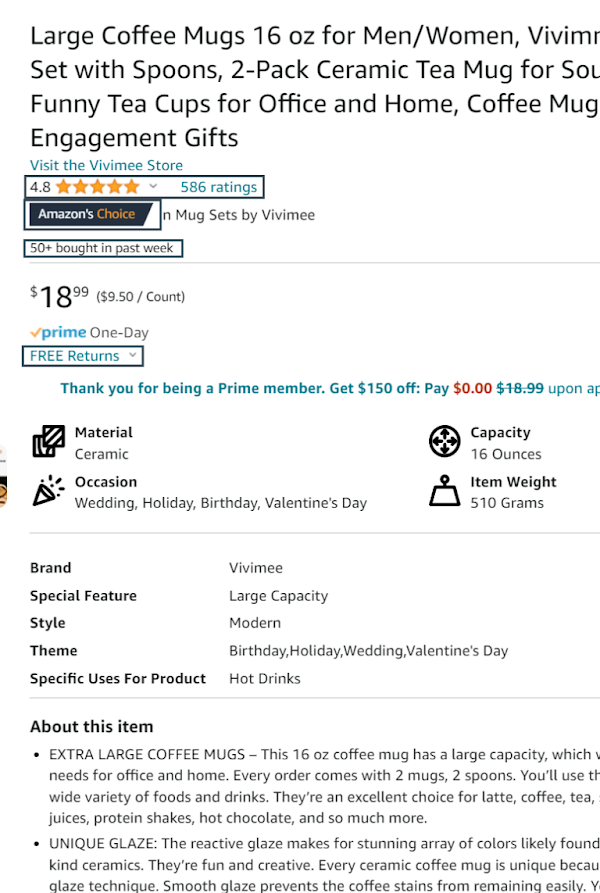Click the Material swatch icon
Image resolution: width=600 pixels, height=893 pixels.
(48, 441)
